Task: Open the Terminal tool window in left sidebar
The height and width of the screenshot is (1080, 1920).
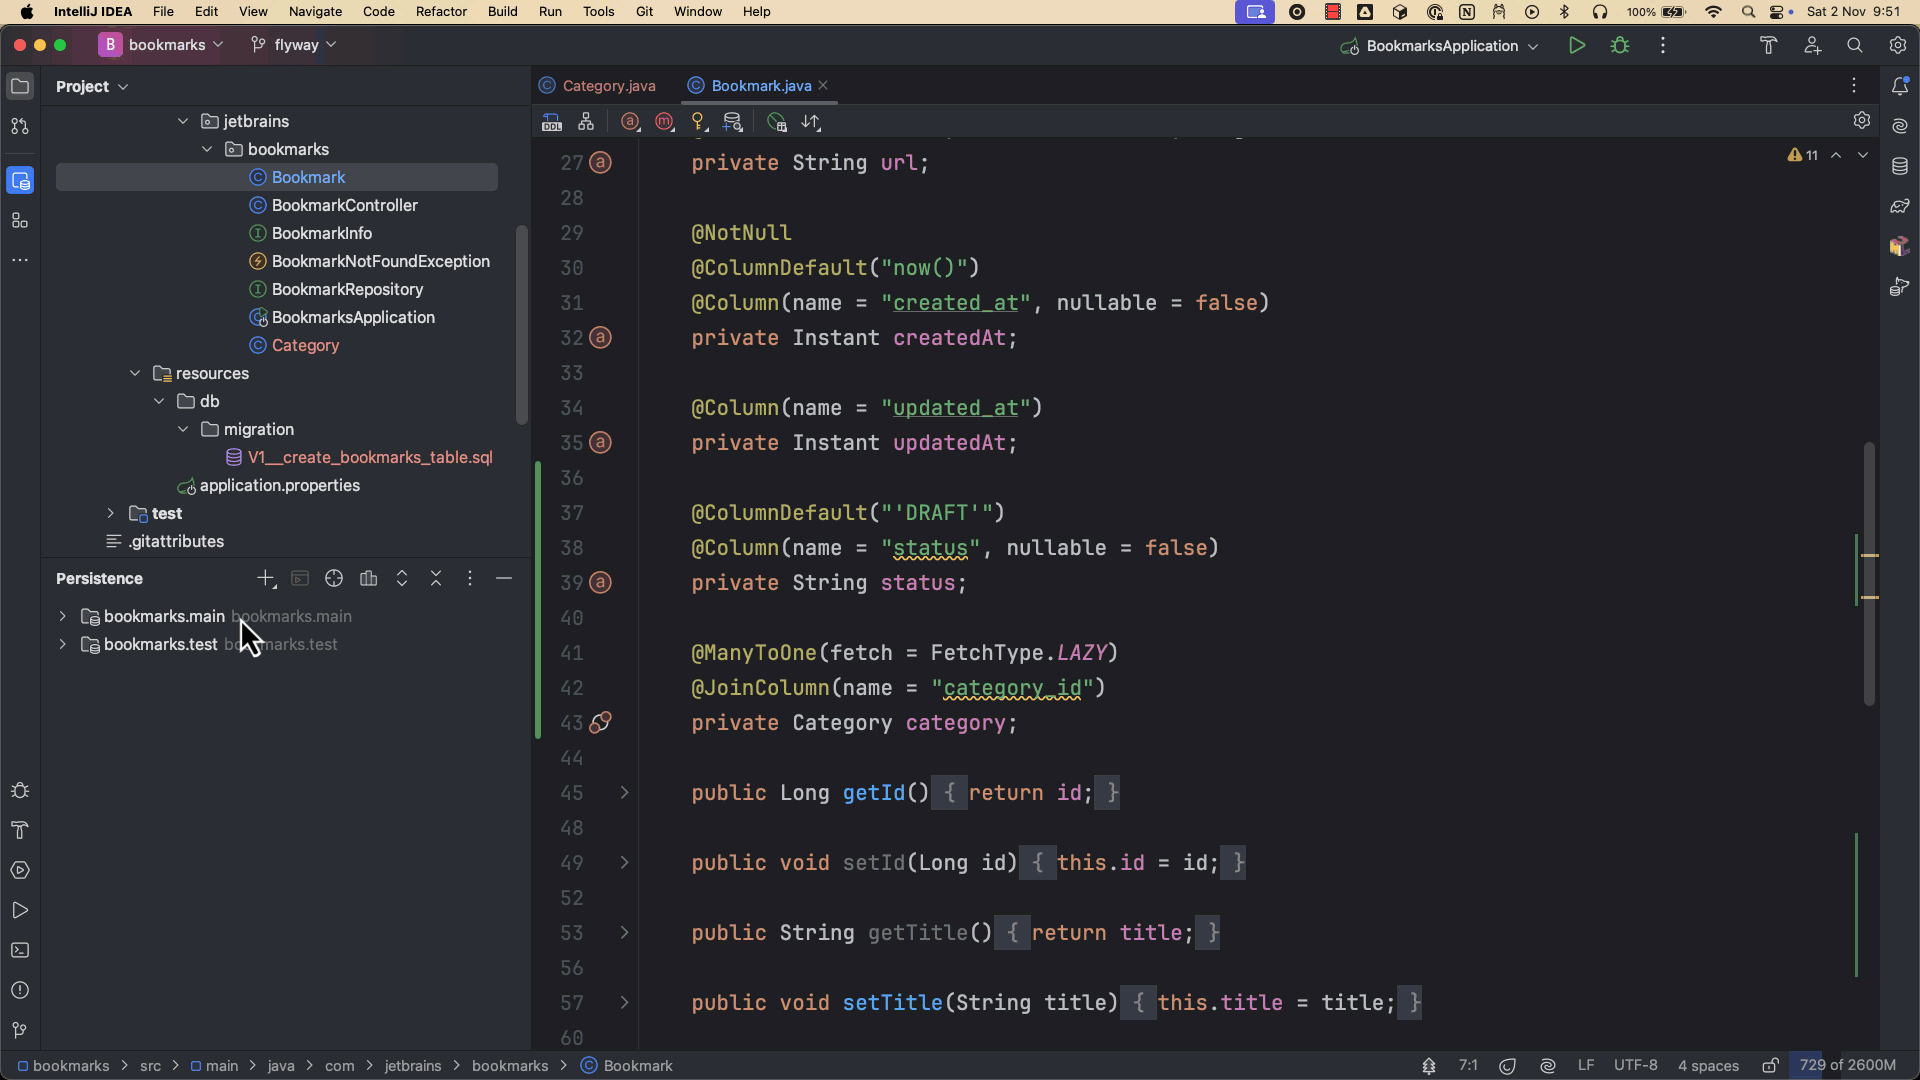Action: click(x=20, y=950)
